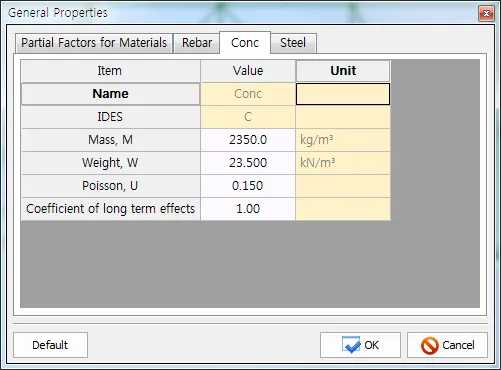Screen dimensions: 501x370
Task: Edit the Poisson value 0.150
Action: (248, 186)
